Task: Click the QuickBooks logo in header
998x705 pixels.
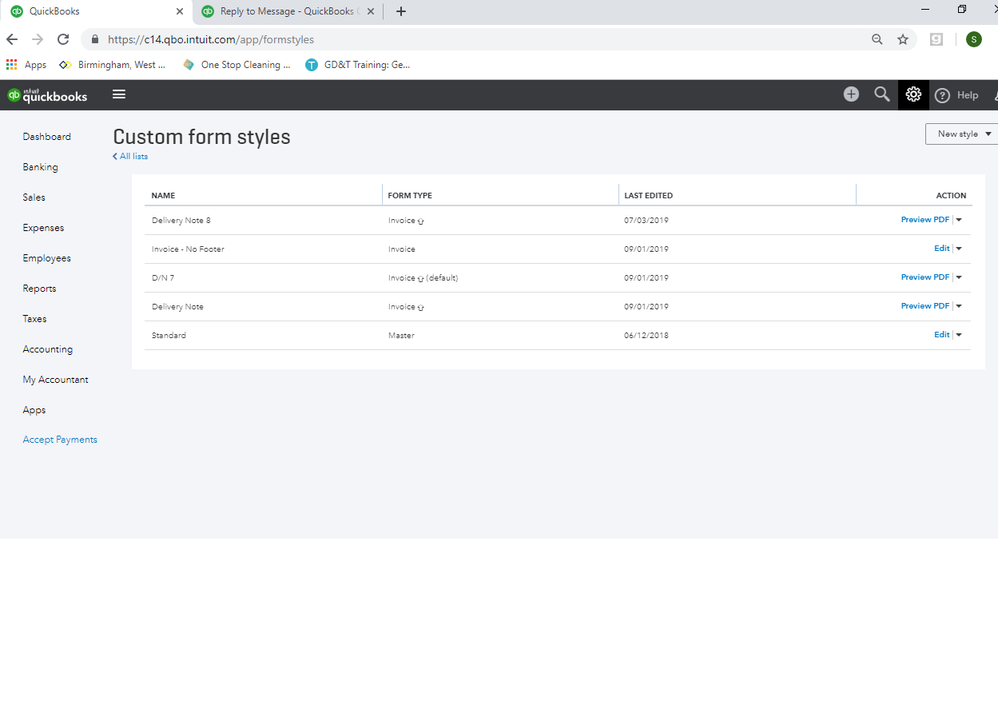Action: pos(47,95)
